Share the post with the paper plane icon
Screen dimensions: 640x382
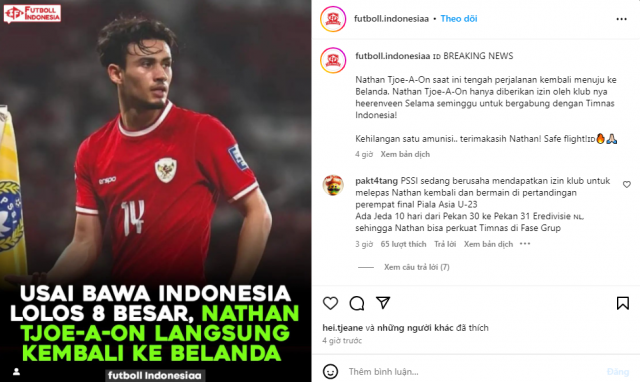point(383,302)
